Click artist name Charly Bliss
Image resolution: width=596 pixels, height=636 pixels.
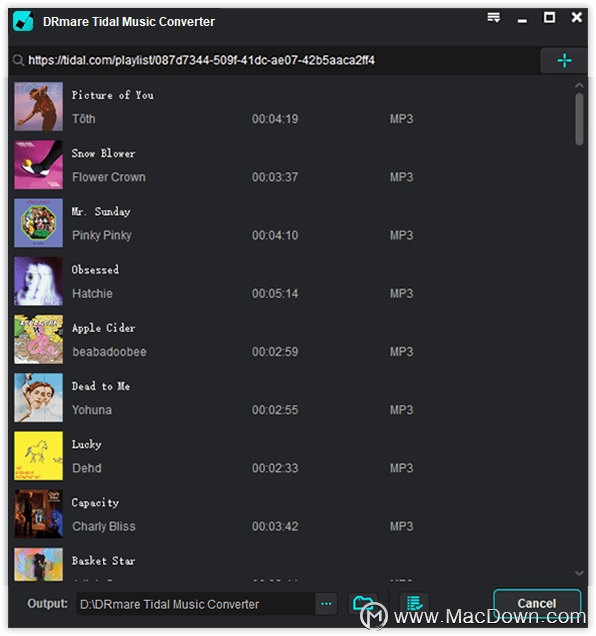pyautogui.click(x=104, y=526)
